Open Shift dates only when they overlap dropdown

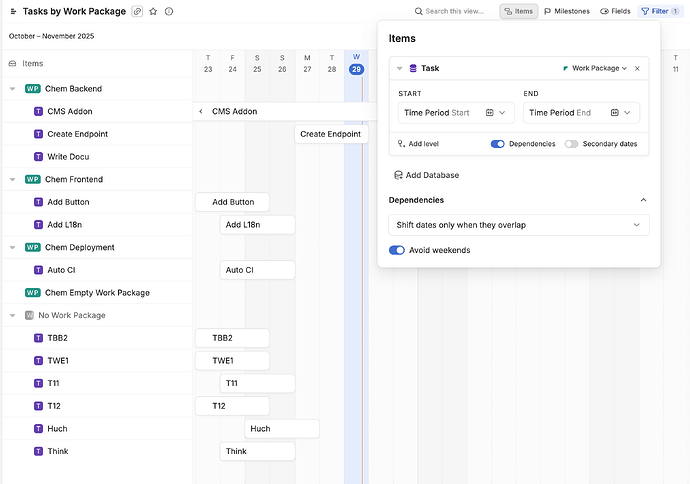tap(519, 225)
